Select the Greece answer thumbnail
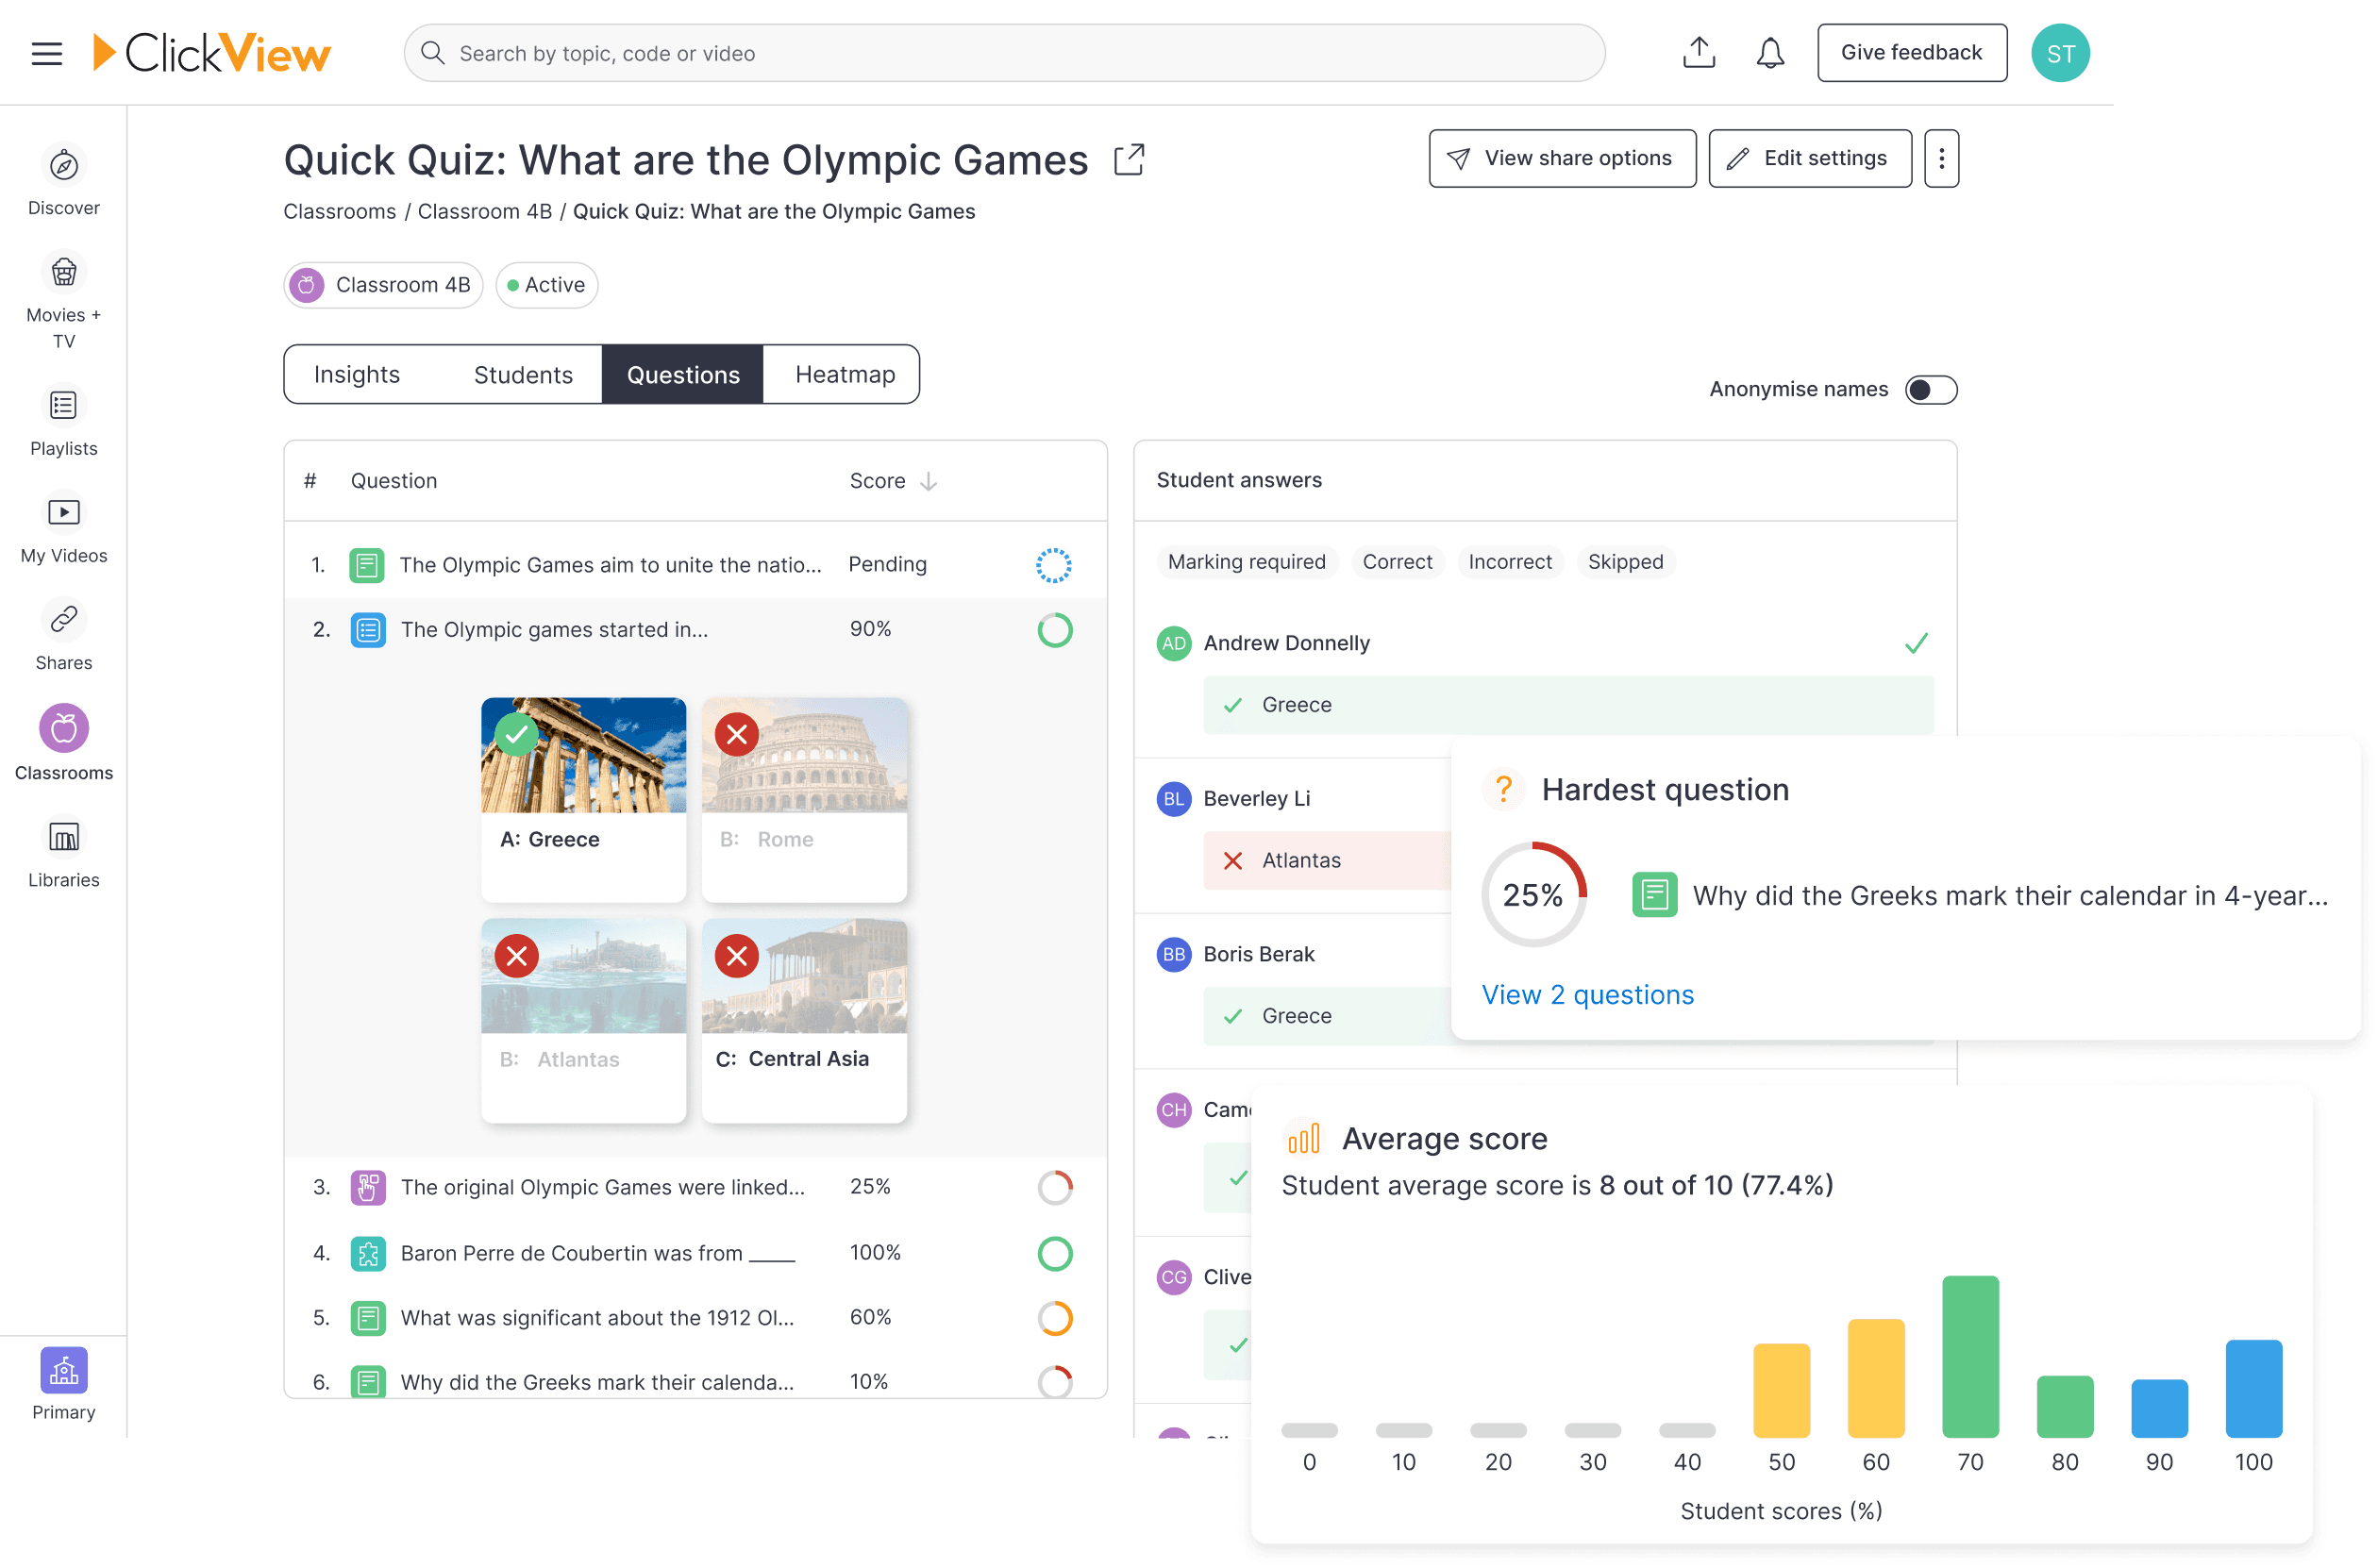The image size is (2378, 1568). (583, 800)
